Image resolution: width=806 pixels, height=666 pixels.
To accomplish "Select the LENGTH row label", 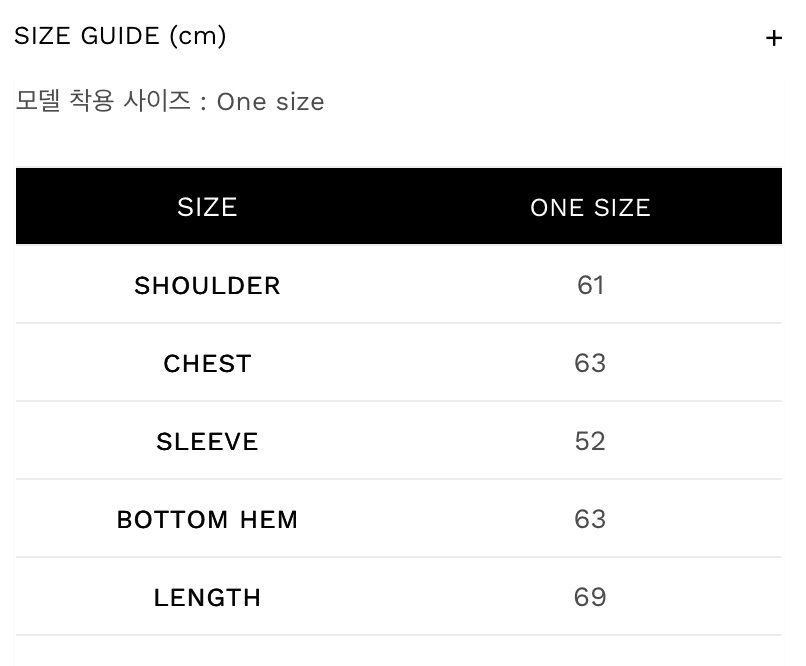I will 207,598.
